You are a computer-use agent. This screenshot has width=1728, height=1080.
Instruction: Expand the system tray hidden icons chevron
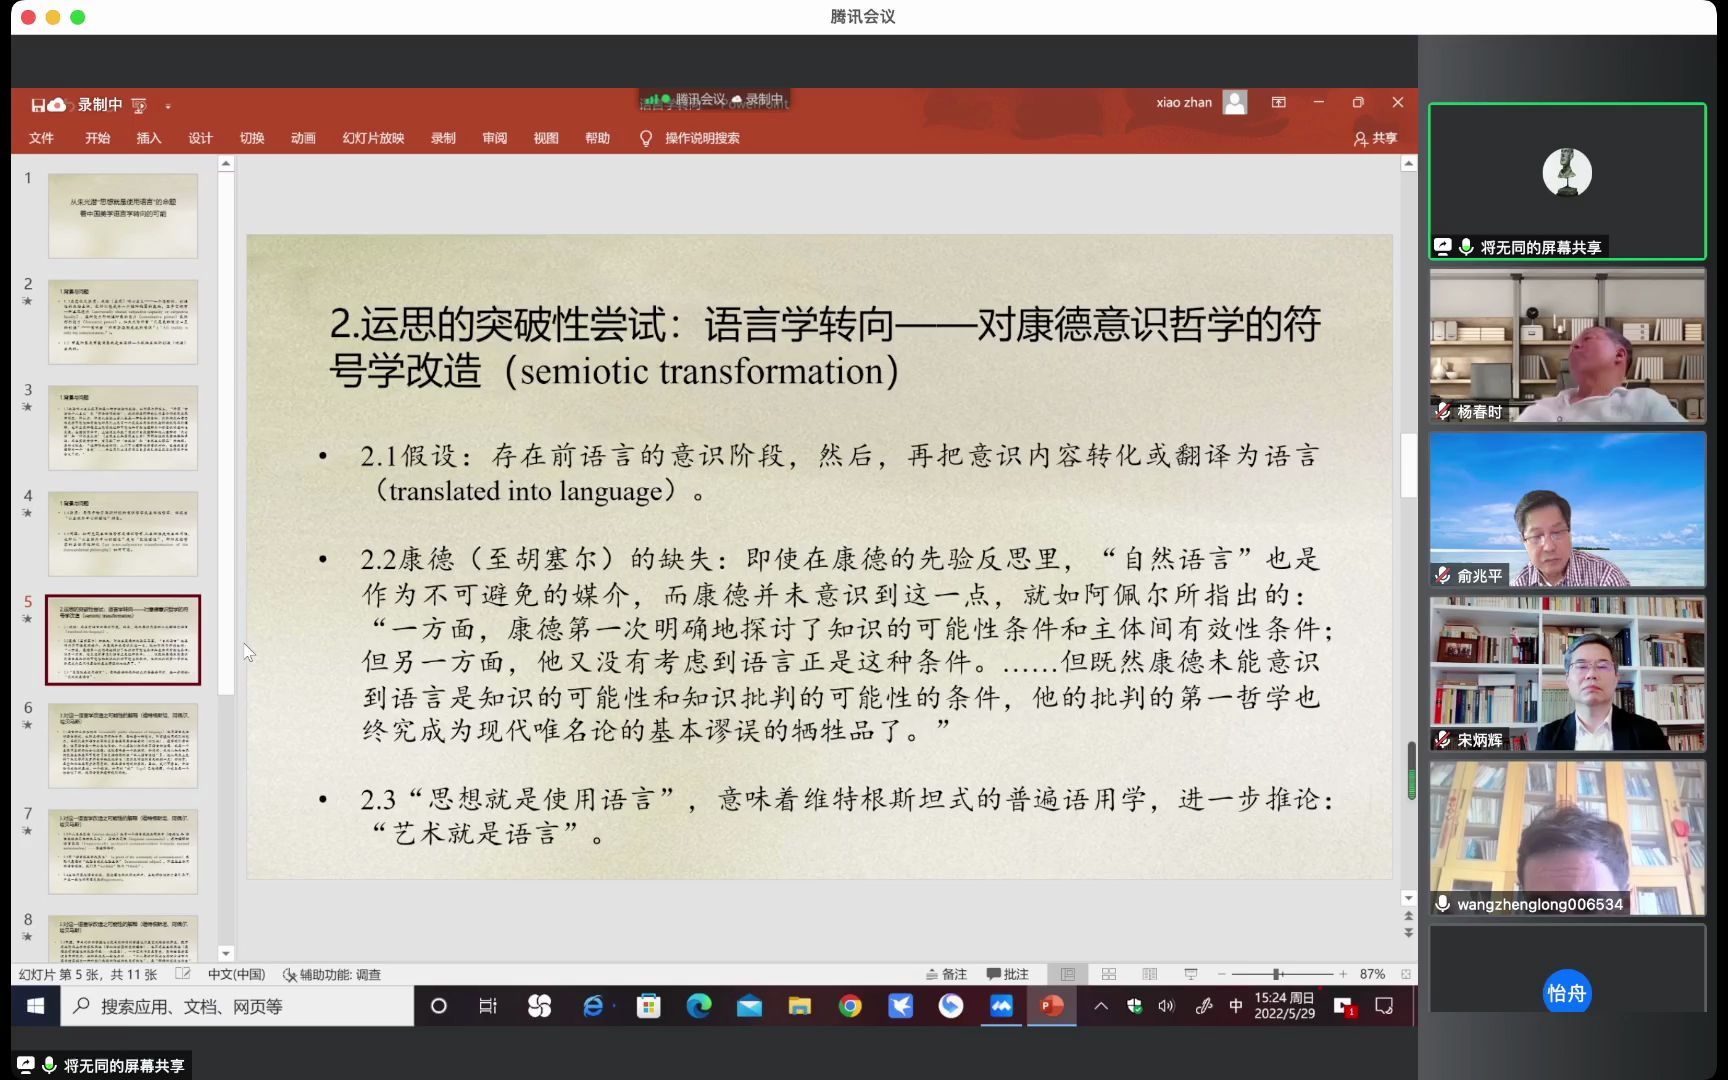[1101, 1006]
